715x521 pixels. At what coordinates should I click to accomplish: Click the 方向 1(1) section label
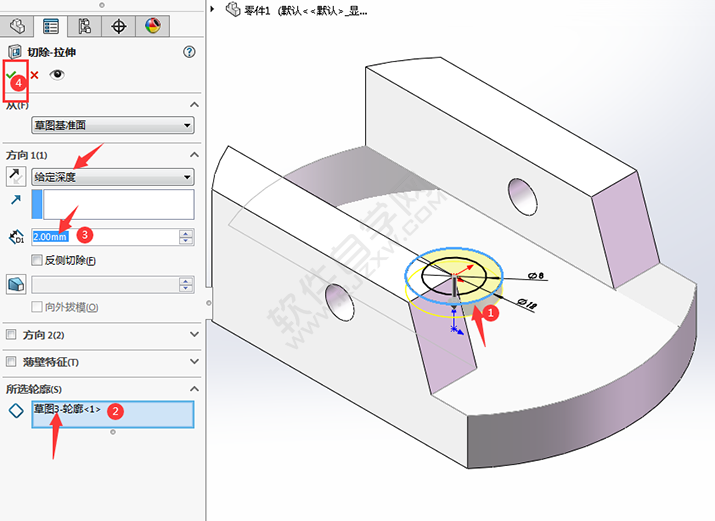click(26, 155)
